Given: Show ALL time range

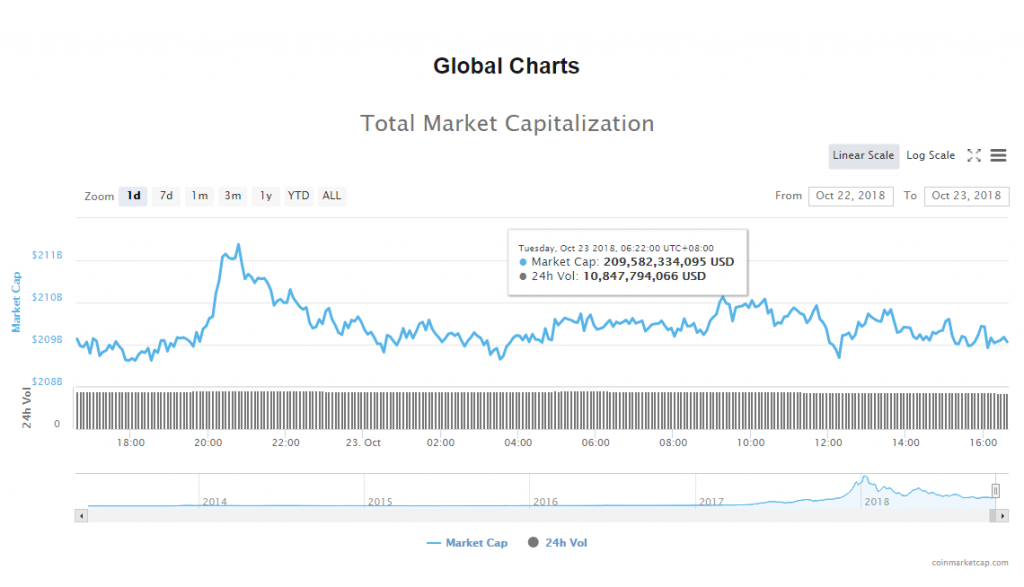Looking at the screenshot, I should (x=331, y=196).
